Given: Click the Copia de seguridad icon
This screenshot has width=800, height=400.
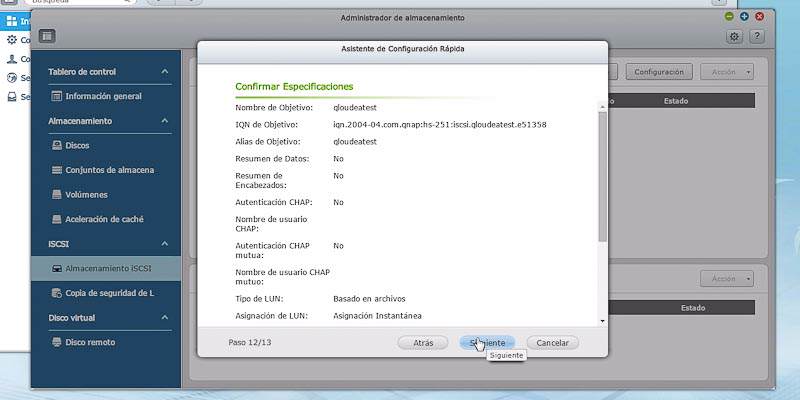Looking at the screenshot, I should coord(57,293).
